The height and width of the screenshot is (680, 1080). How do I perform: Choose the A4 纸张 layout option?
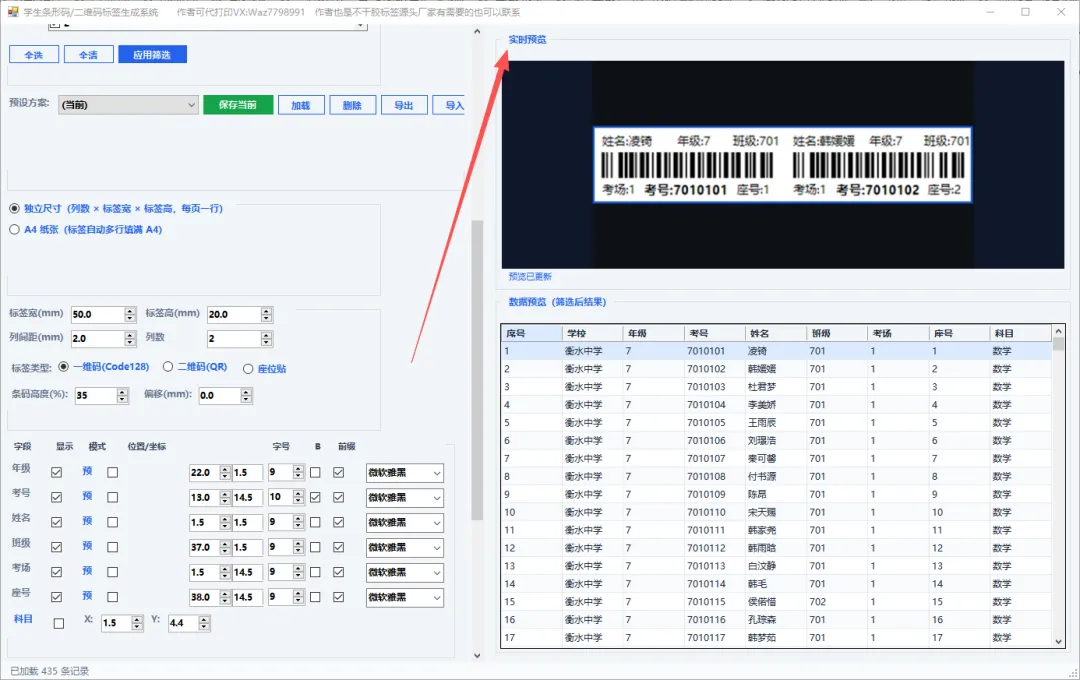click(x=14, y=229)
